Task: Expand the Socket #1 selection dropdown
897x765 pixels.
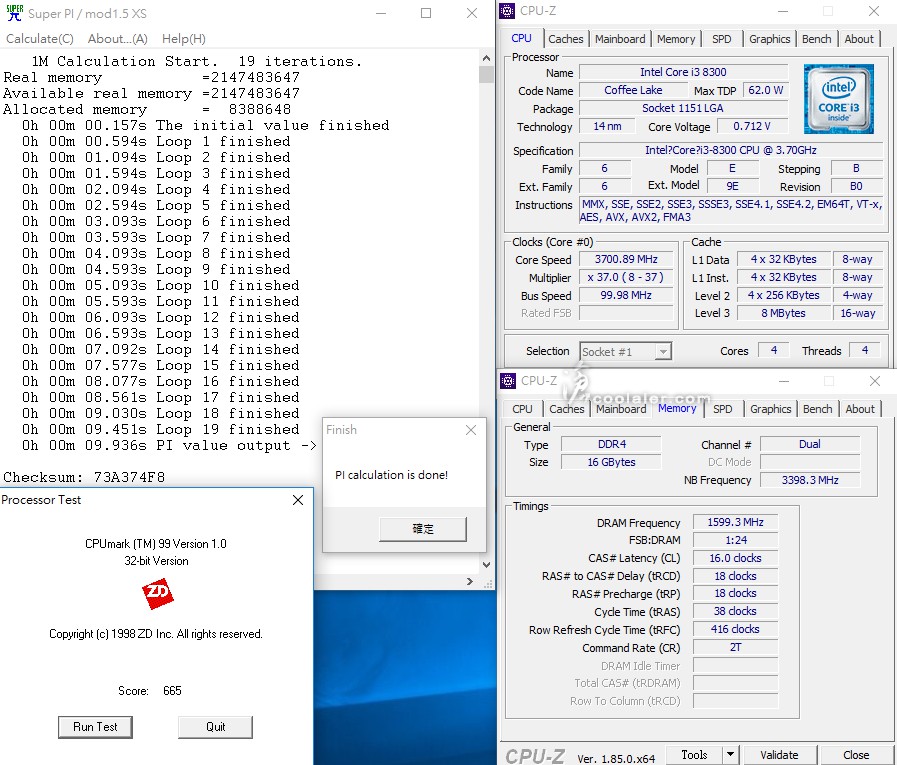Action: tap(663, 351)
